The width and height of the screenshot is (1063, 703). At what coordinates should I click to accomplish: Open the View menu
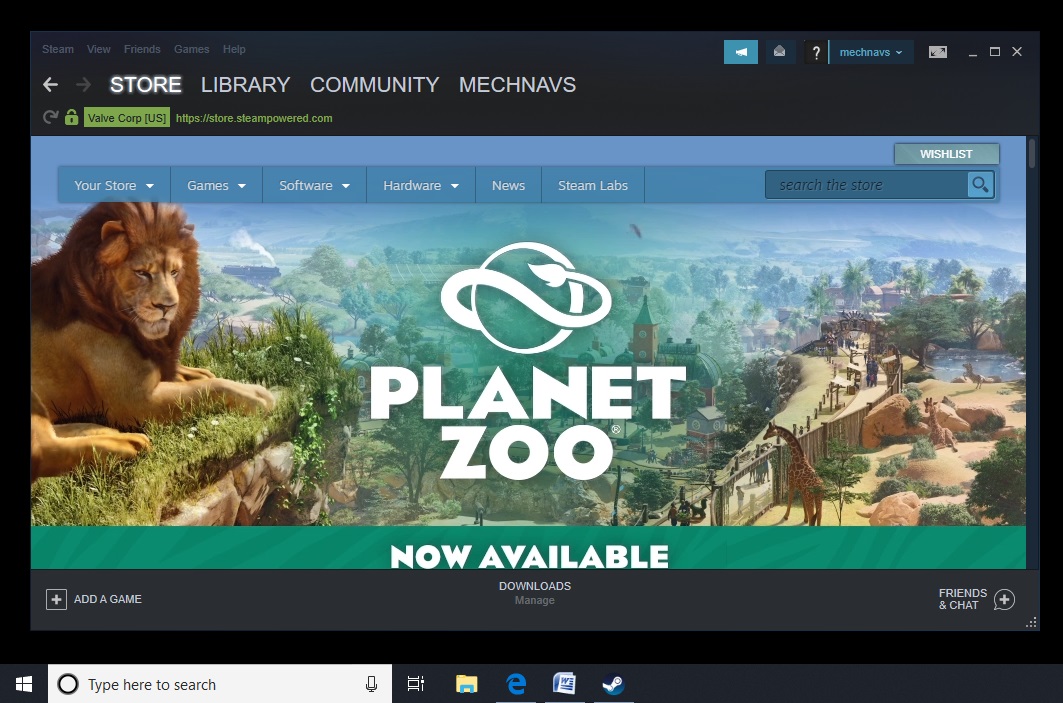pyautogui.click(x=98, y=49)
